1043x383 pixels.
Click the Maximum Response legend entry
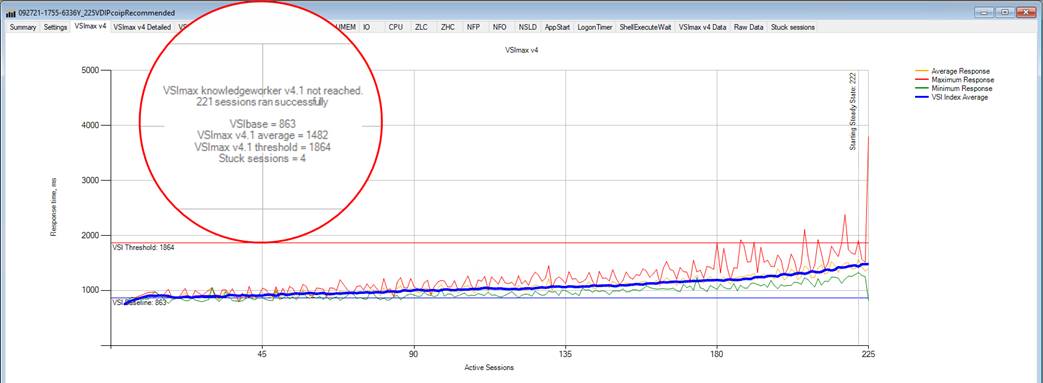(954, 80)
